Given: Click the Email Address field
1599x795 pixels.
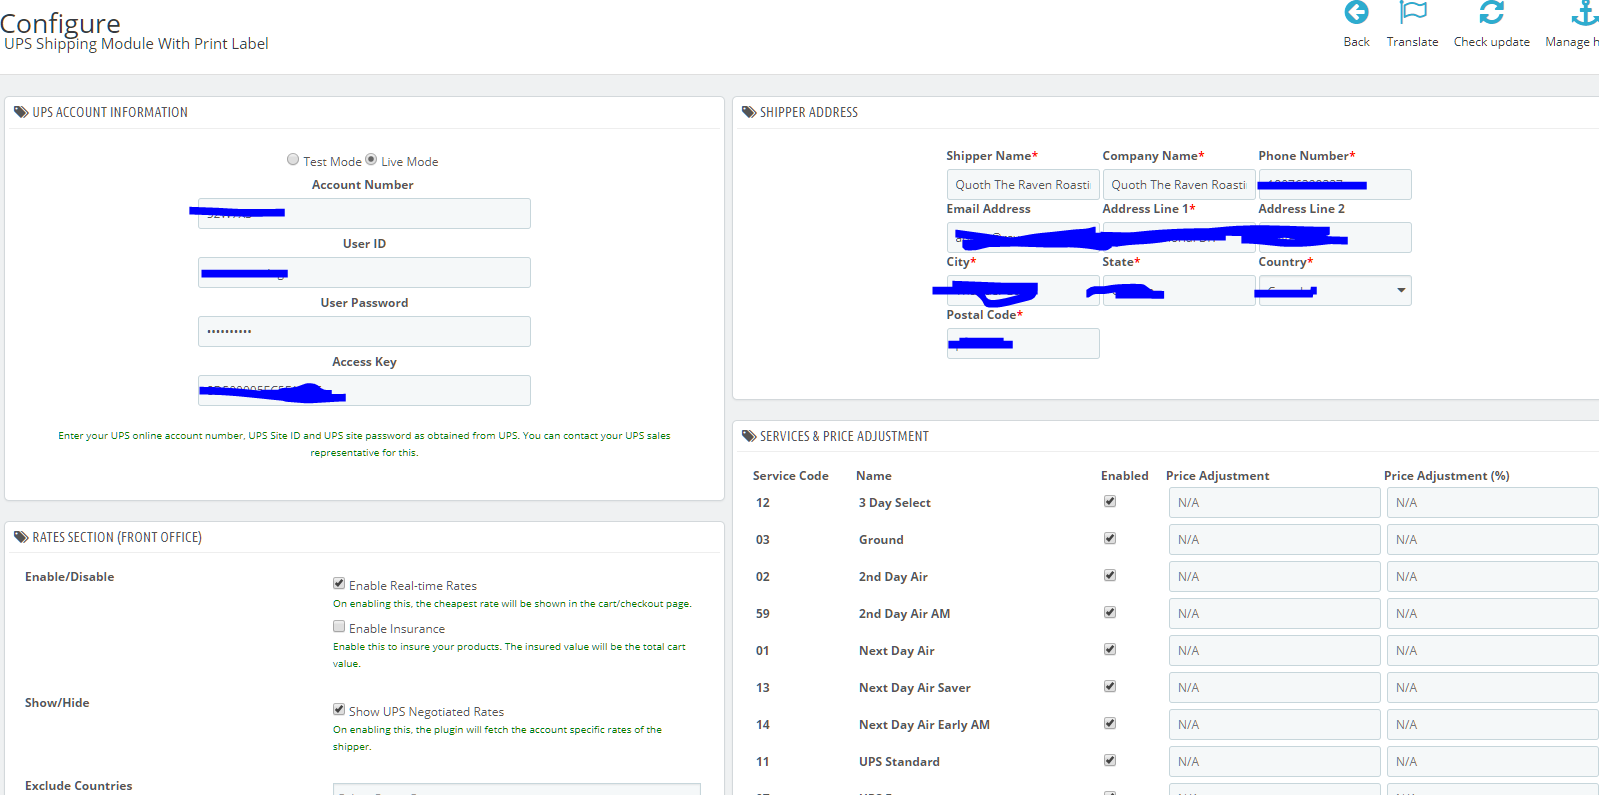Looking at the screenshot, I should tap(1023, 238).
